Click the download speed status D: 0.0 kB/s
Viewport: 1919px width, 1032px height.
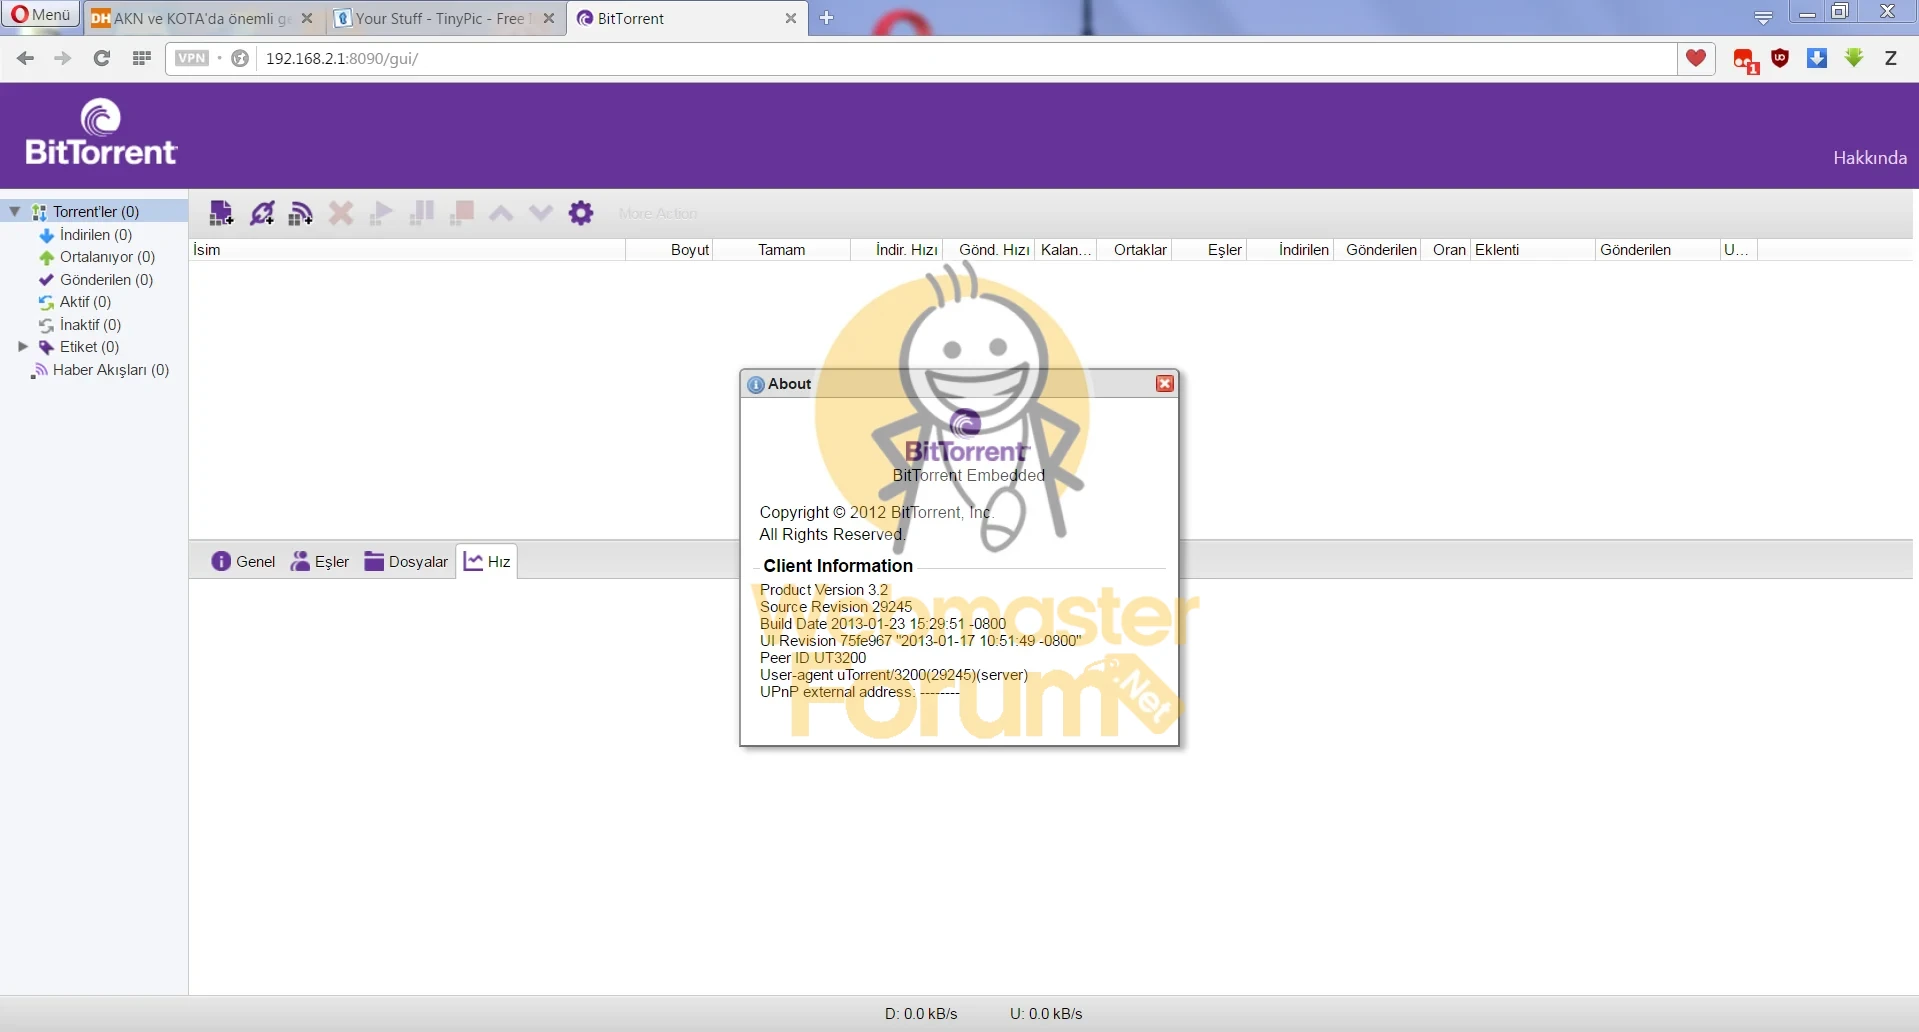click(x=921, y=1013)
